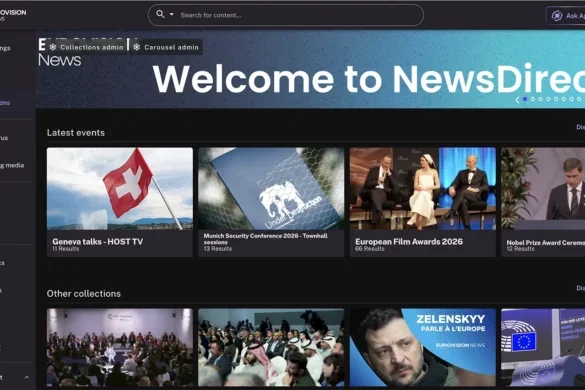The width and height of the screenshot is (585, 390).
Task: Click '66 Results' under European Film Awards
Action: (370, 249)
